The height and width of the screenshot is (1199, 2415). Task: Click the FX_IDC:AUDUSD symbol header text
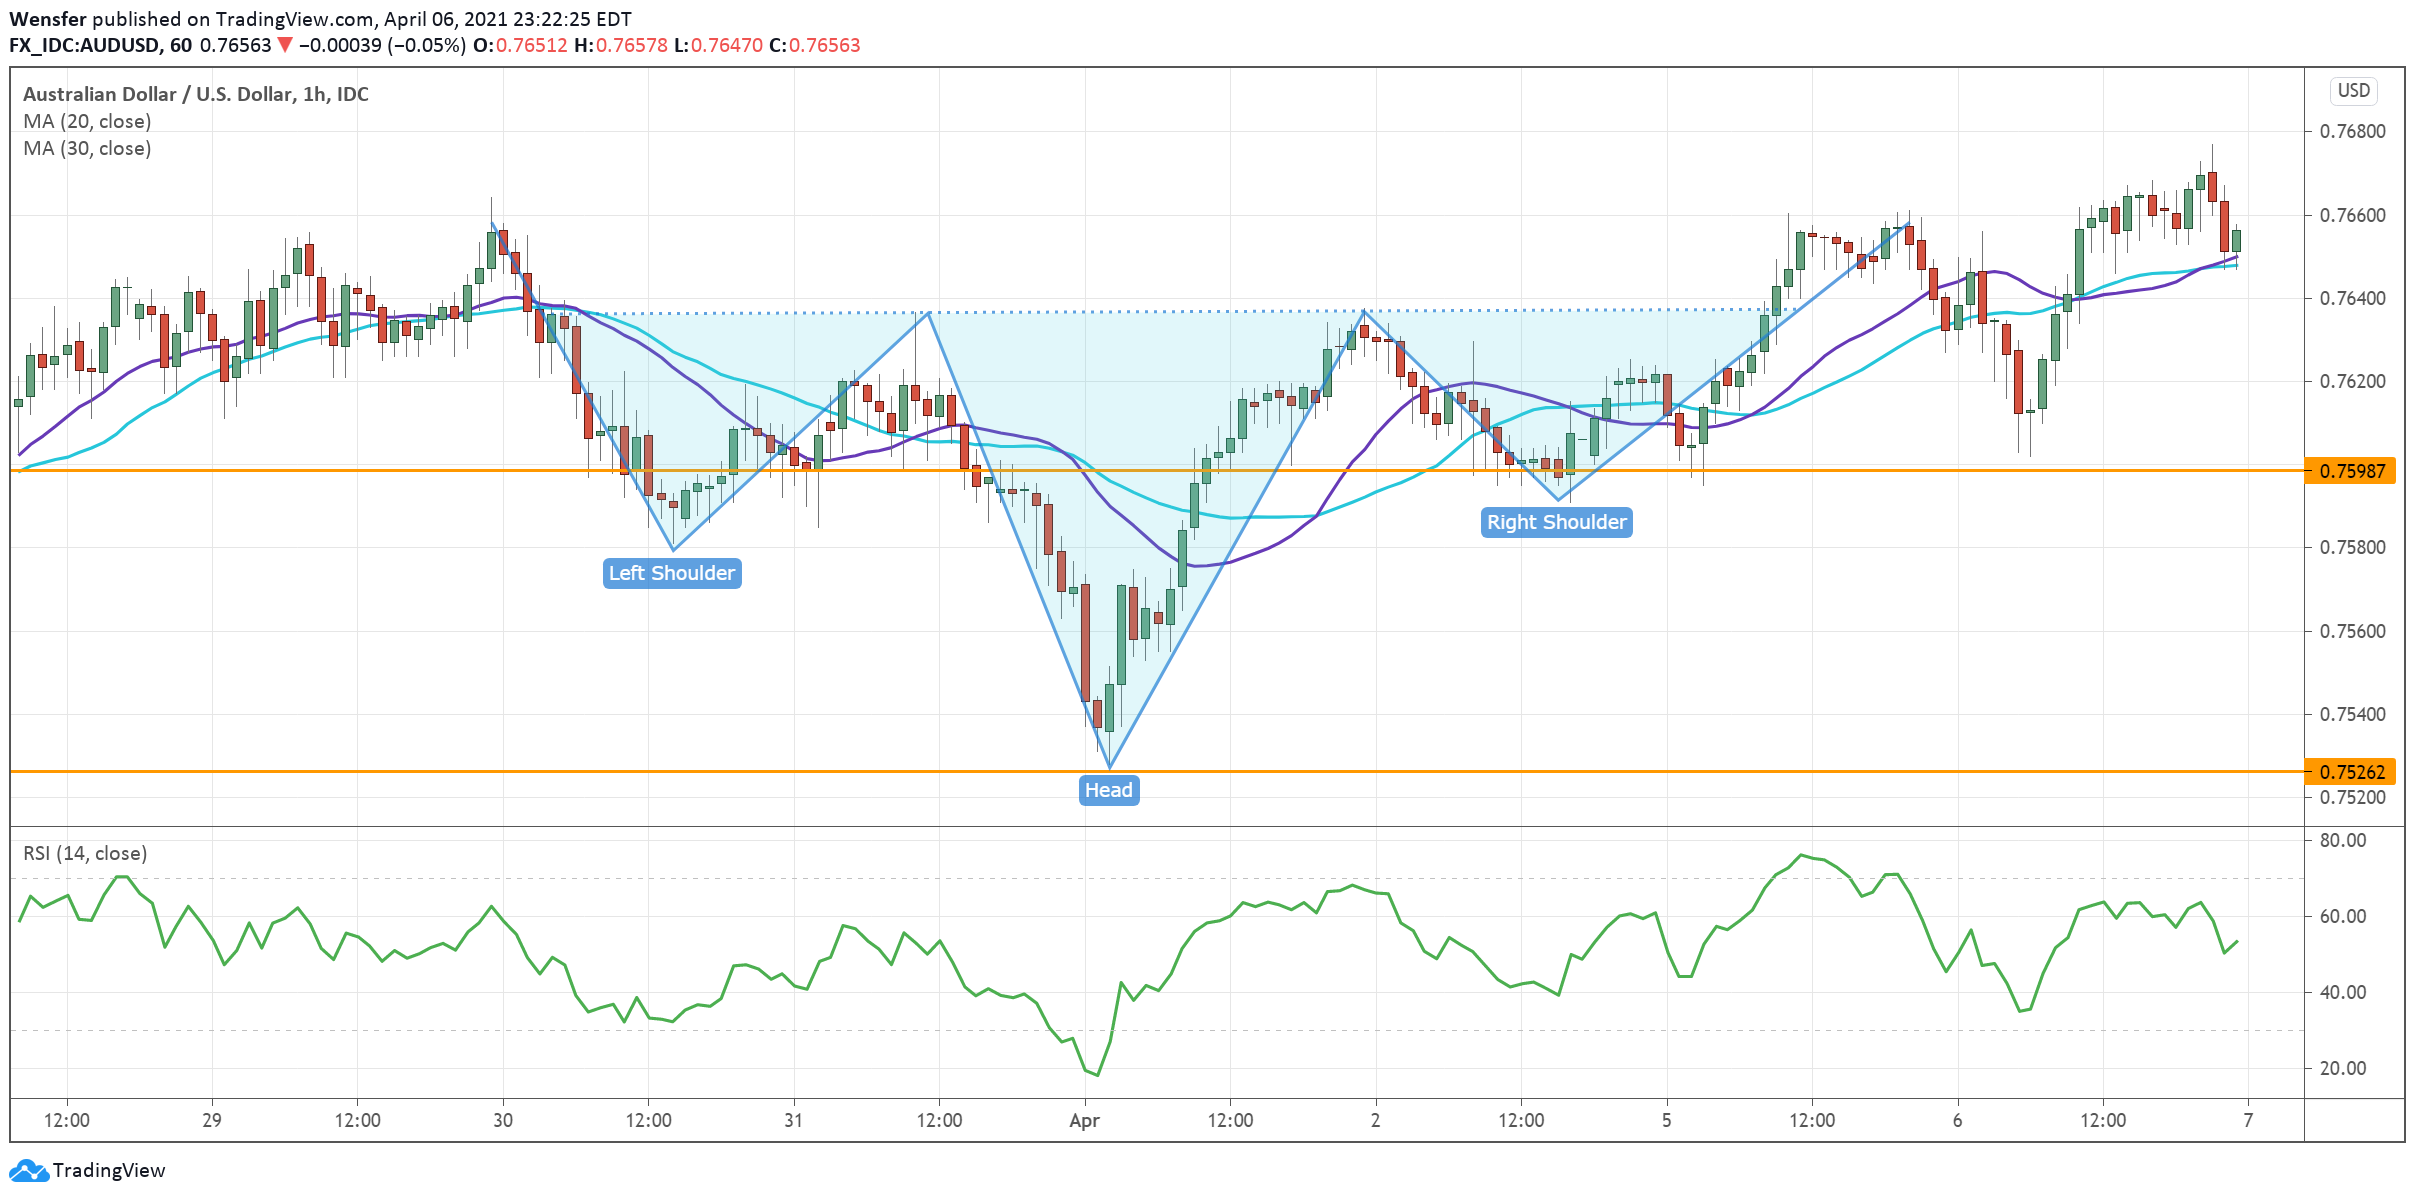point(84,45)
